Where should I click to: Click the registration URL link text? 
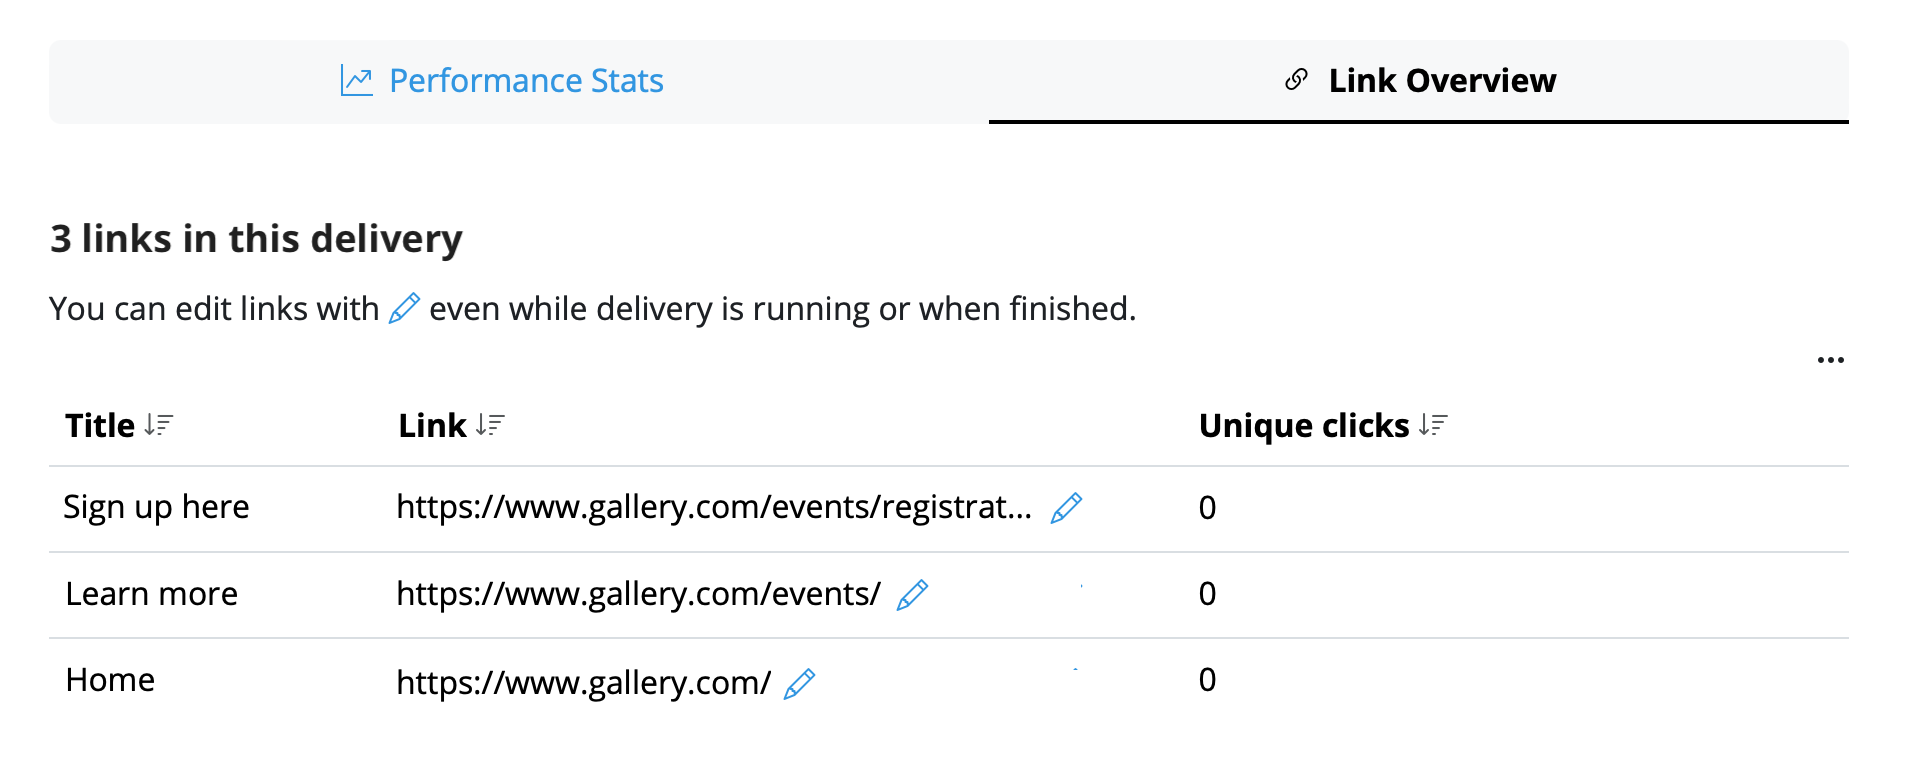click(x=714, y=507)
